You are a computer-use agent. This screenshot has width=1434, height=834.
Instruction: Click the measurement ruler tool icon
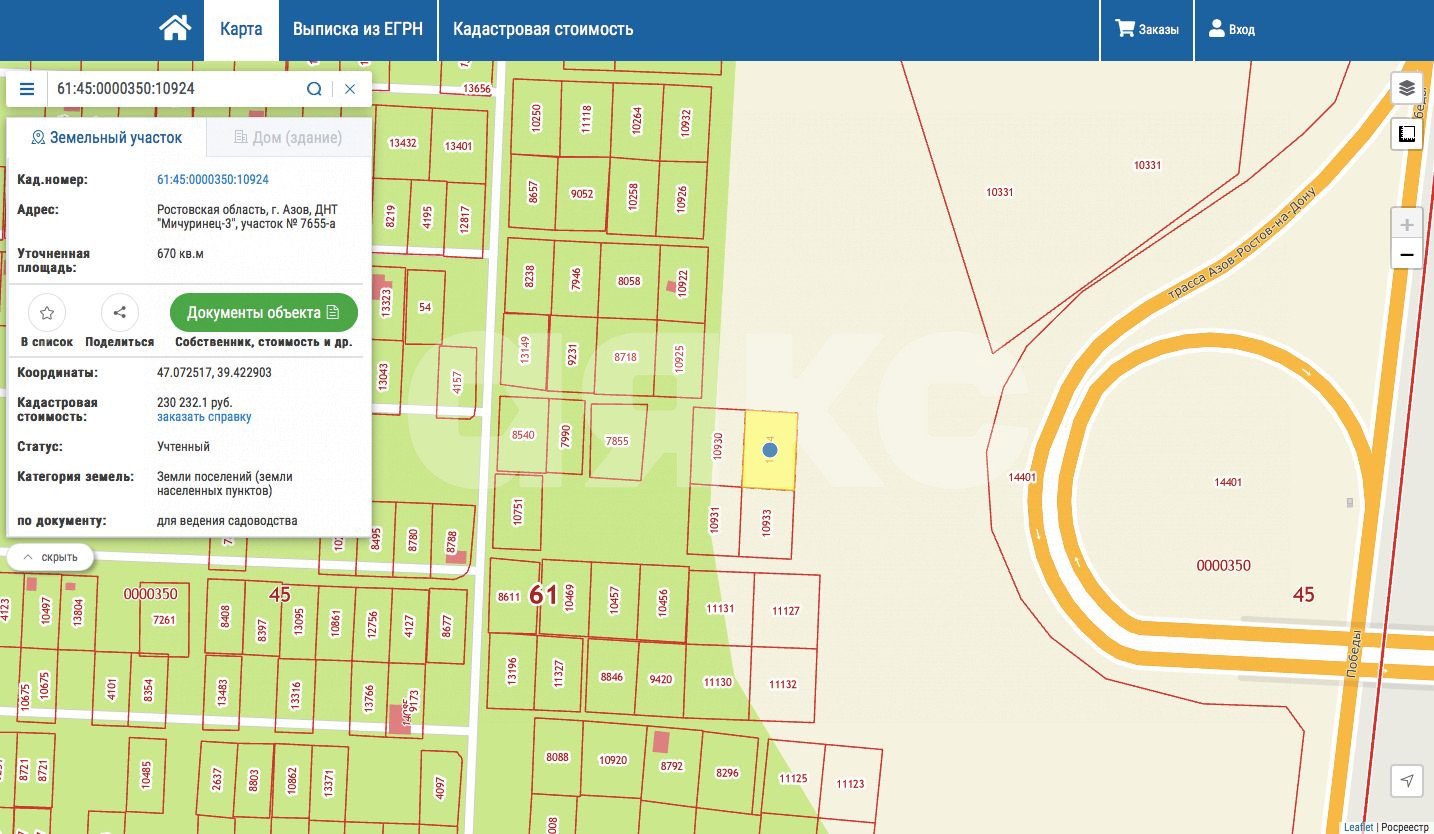point(1407,134)
